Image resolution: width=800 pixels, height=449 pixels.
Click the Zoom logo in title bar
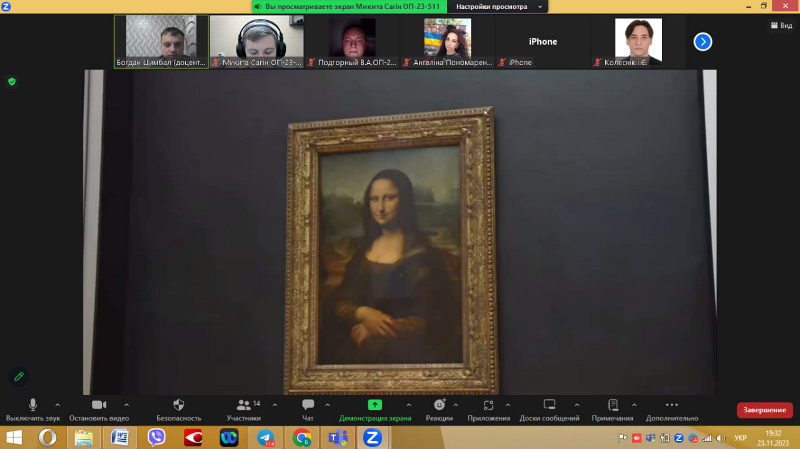(x=6, y=7)
